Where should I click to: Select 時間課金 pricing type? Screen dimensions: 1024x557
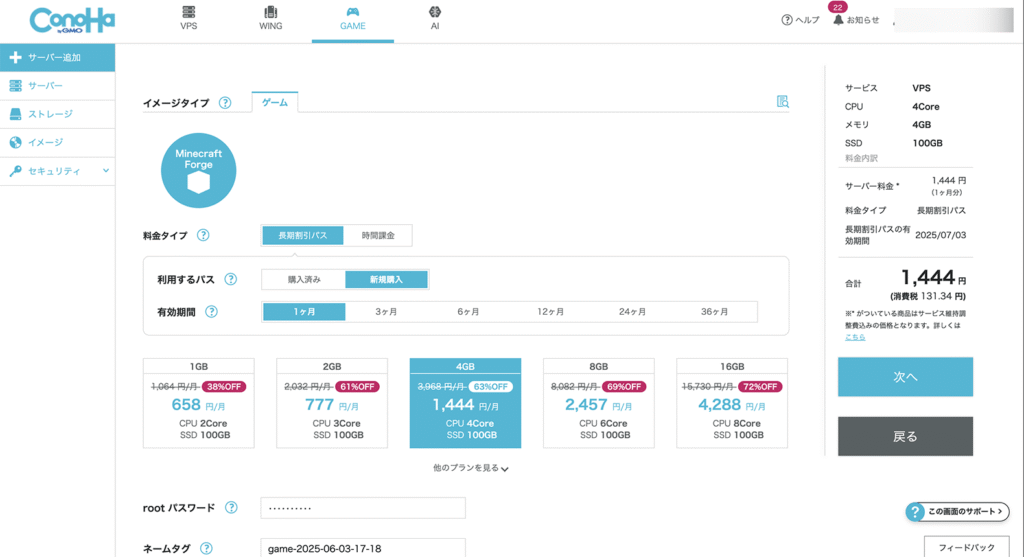pyautogui.click(x=378, y=235)
